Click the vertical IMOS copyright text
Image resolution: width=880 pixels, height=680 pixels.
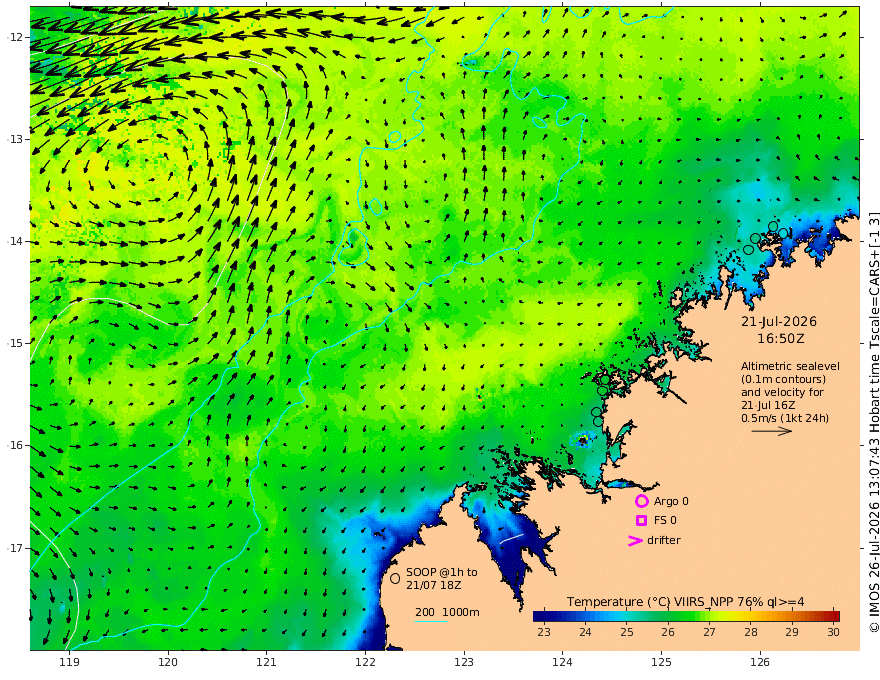(x=874, y=422)
